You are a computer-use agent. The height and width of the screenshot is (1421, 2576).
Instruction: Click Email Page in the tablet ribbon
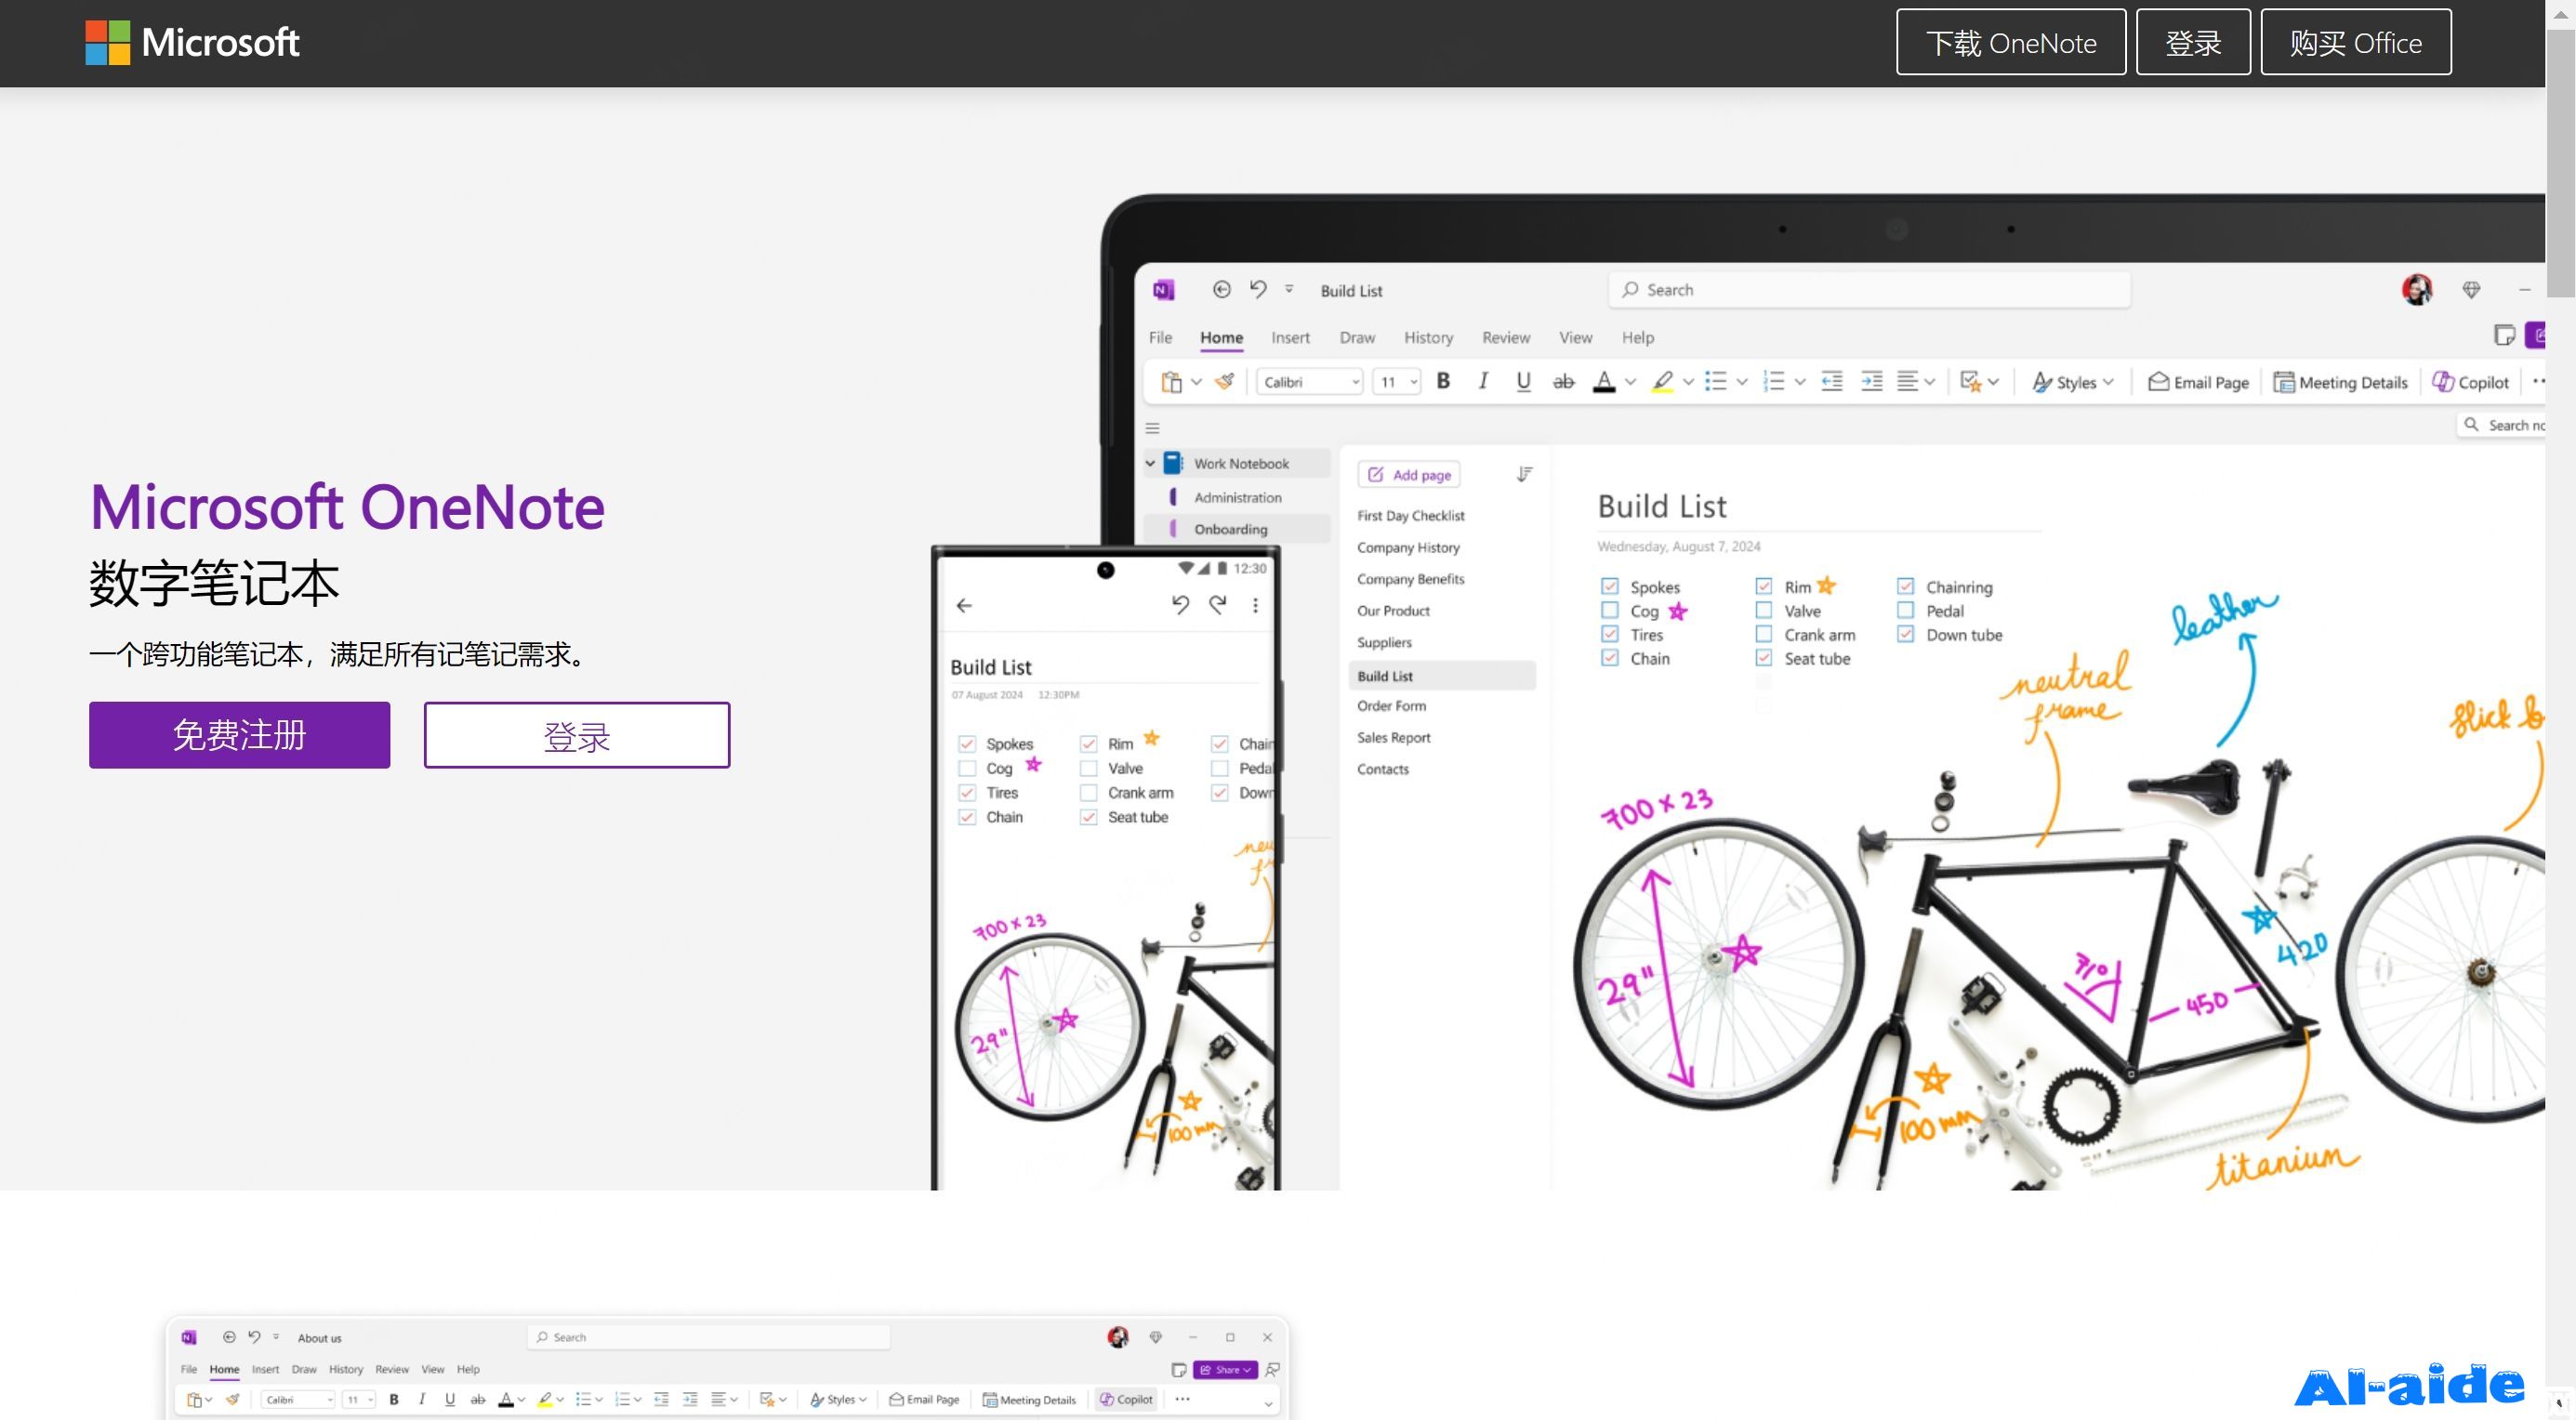2198,382
